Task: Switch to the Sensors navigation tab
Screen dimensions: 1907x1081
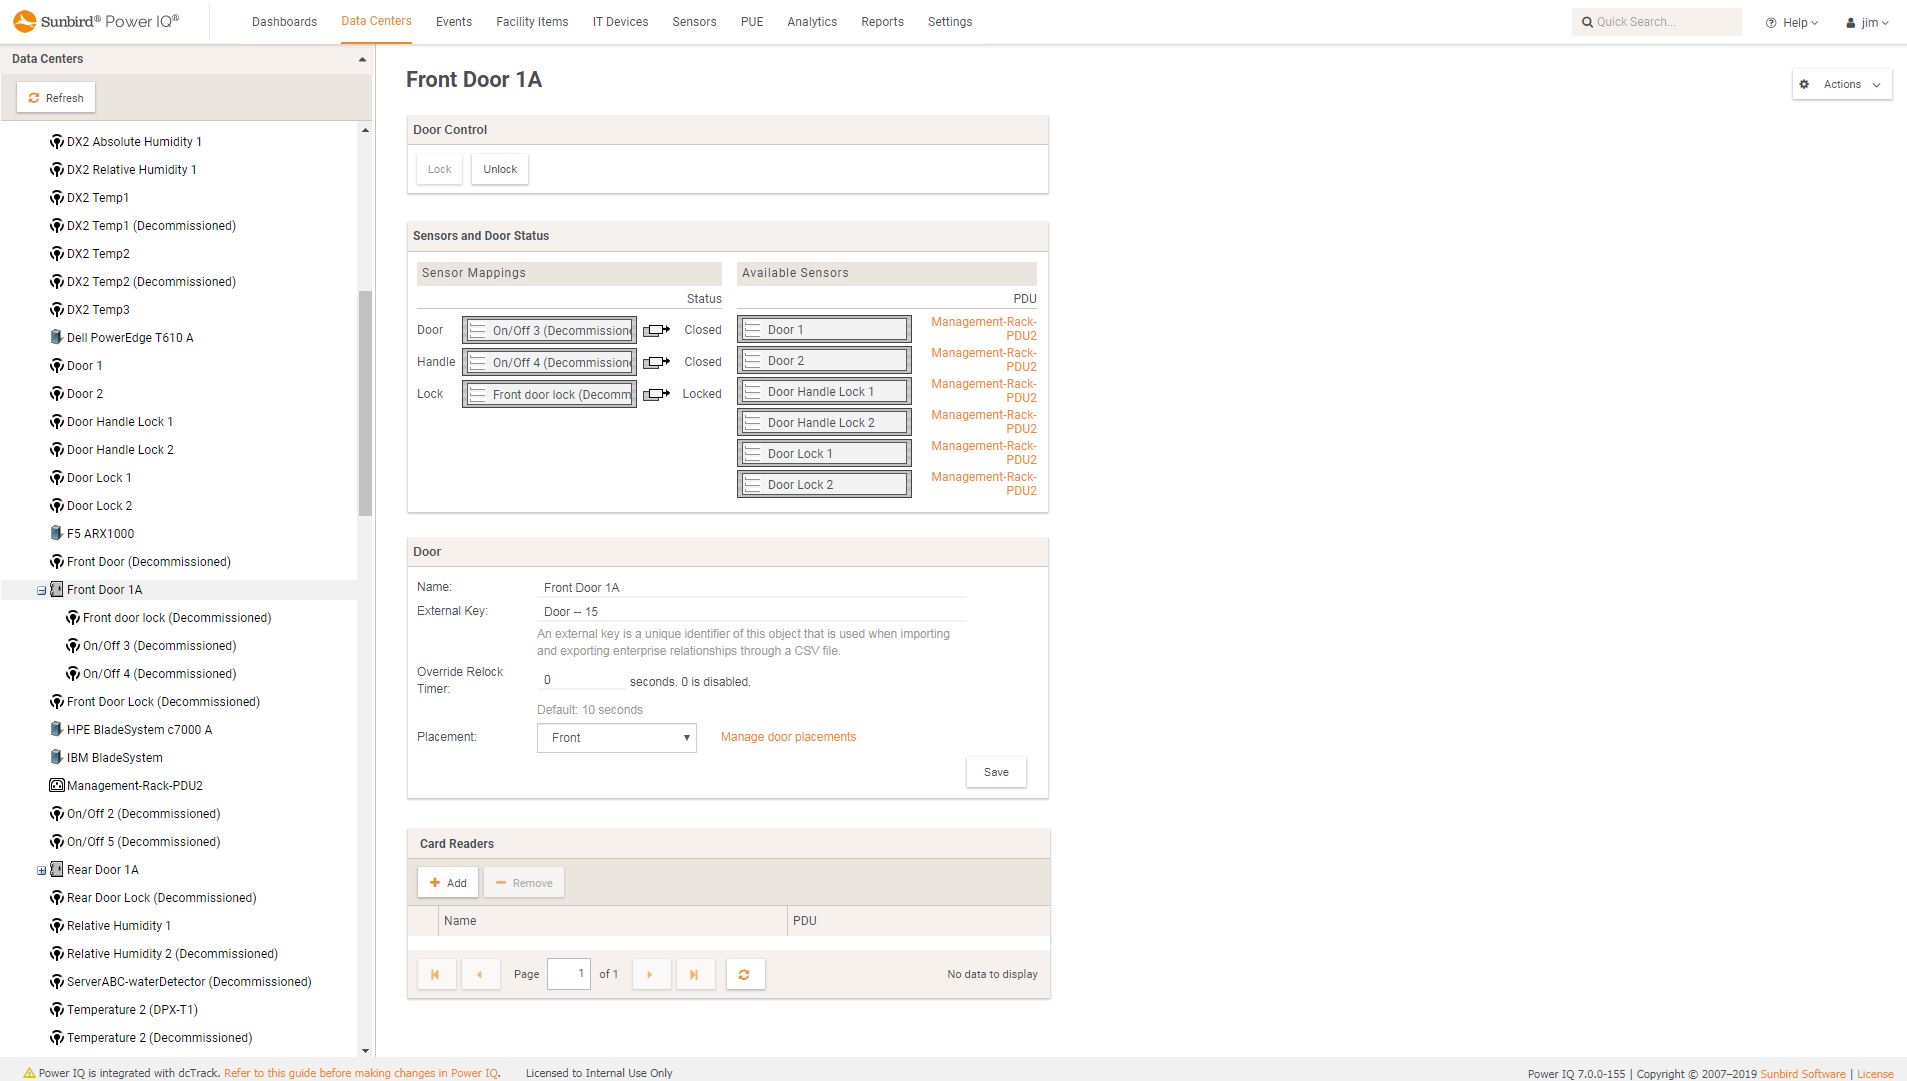Action: [x=694, y=21]
